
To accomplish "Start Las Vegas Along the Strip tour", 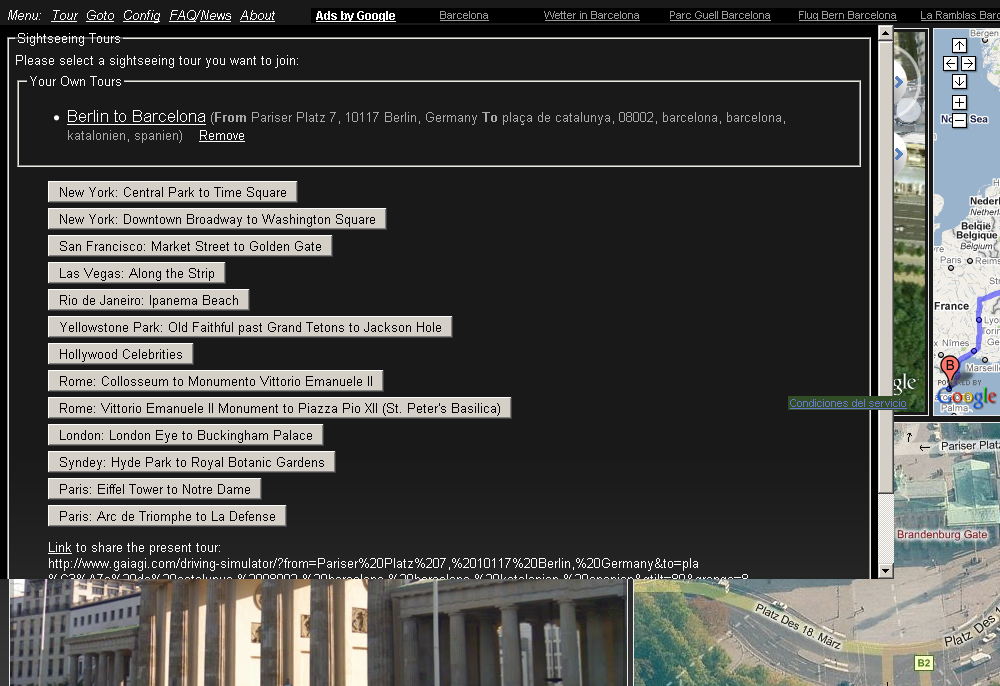I will [136, 274].
